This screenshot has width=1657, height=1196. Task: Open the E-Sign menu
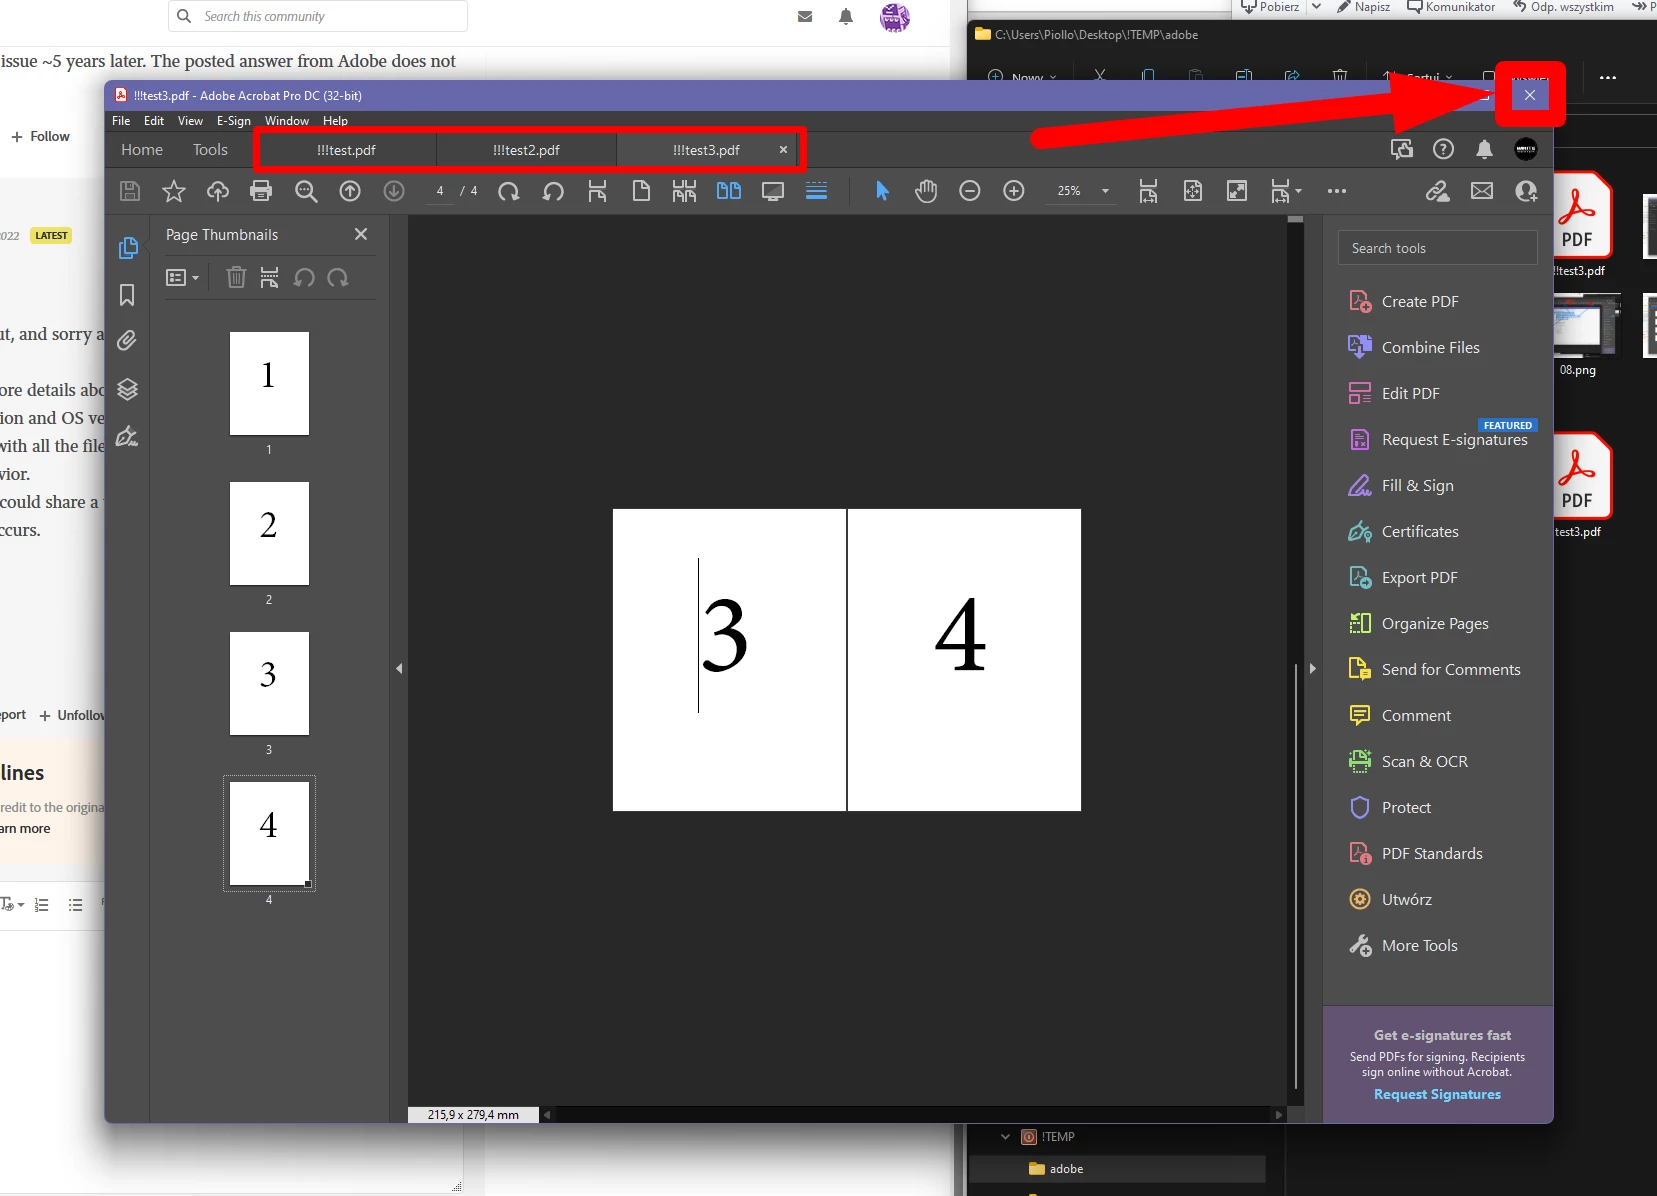point(234,121)
